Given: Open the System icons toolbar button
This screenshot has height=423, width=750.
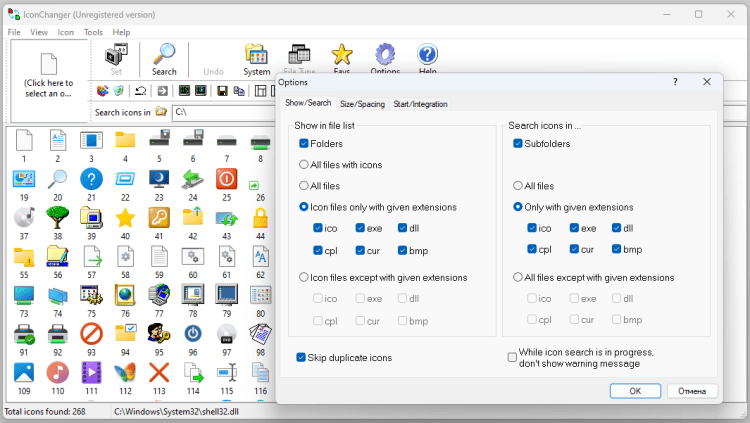Looking at the screenshot, I should [x=256, y=59].
